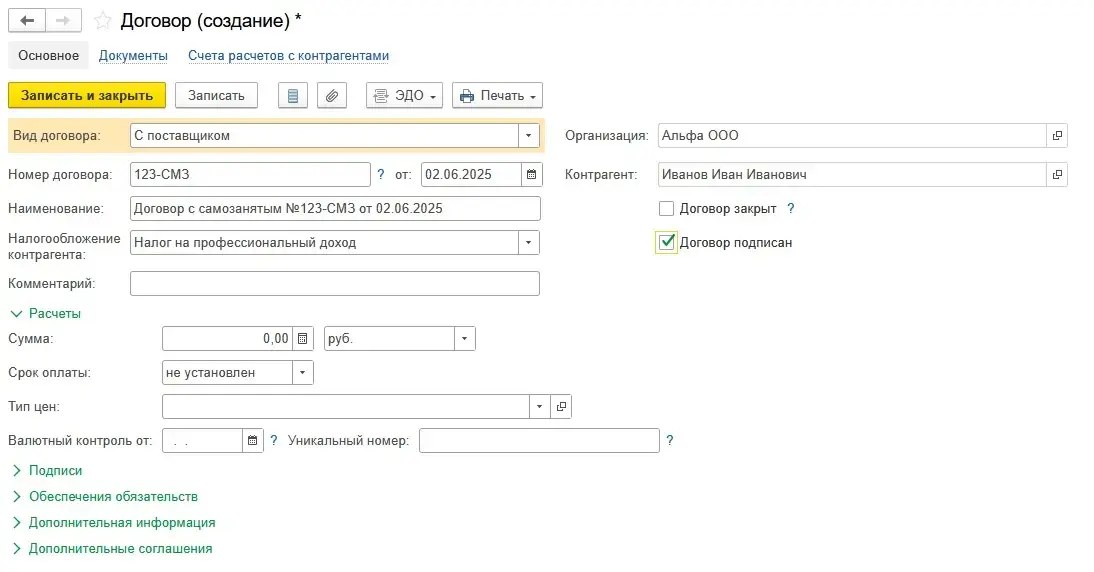Open the calendar picker for contract date
1094x572 pixels.
[x=532, y=175]
